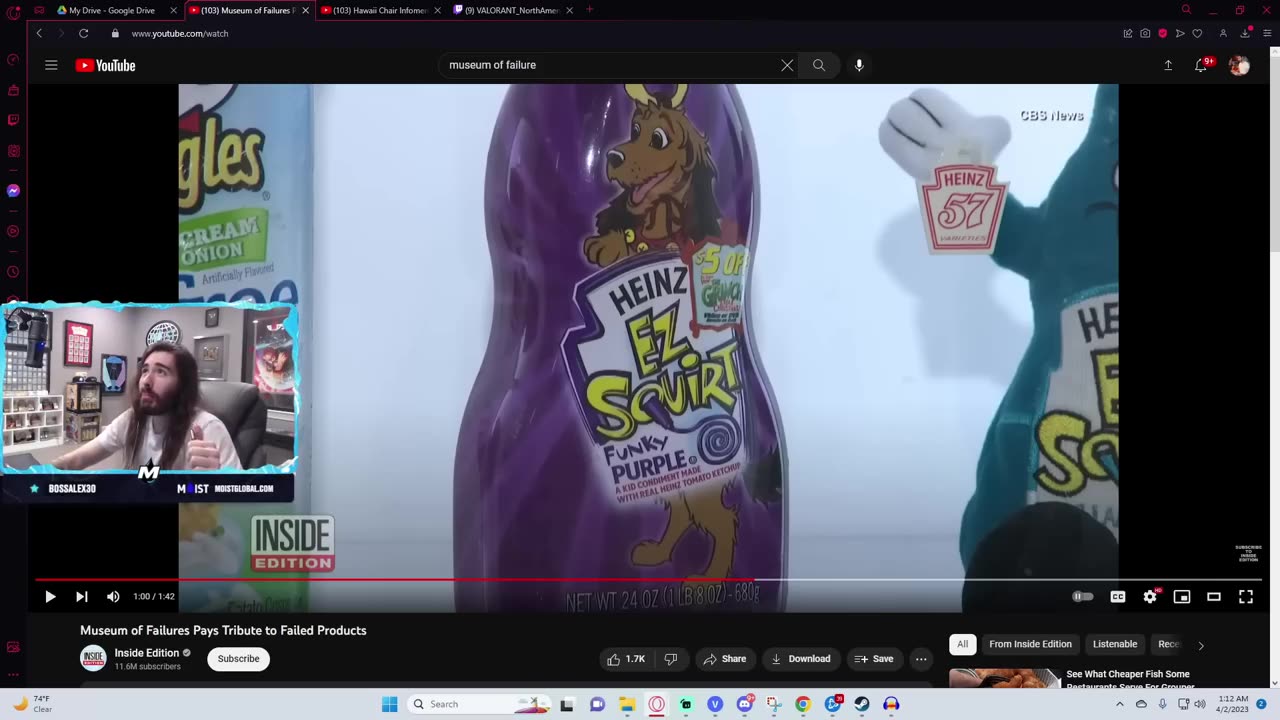Open Messenger in the Opera sidebar

click(13, 190)
